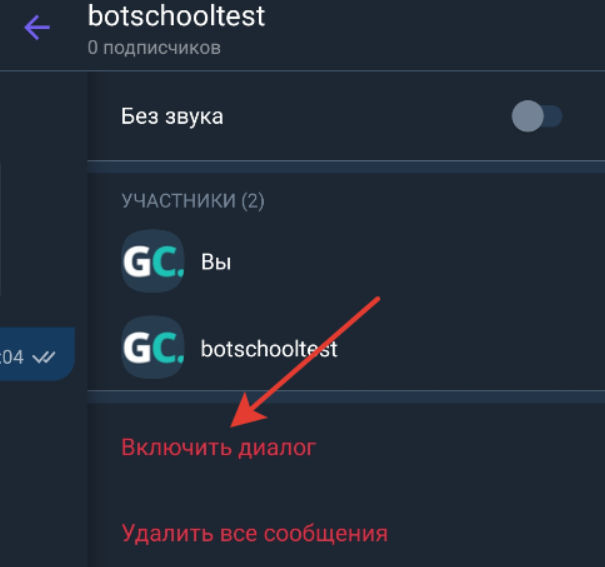The width and height of the screenshot is (605, 567).
Task: Click the blue message bubble on the left
Action: [x=37, y=354]
